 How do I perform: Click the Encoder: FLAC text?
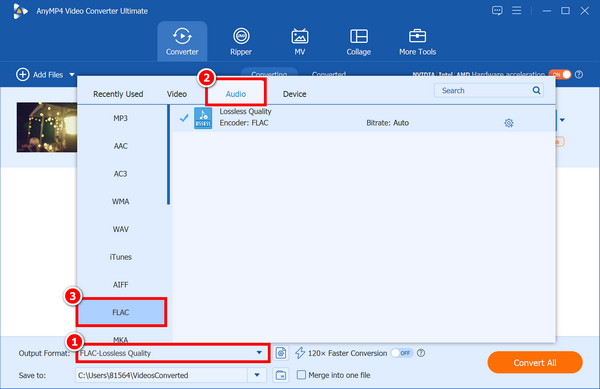point(244,123)
